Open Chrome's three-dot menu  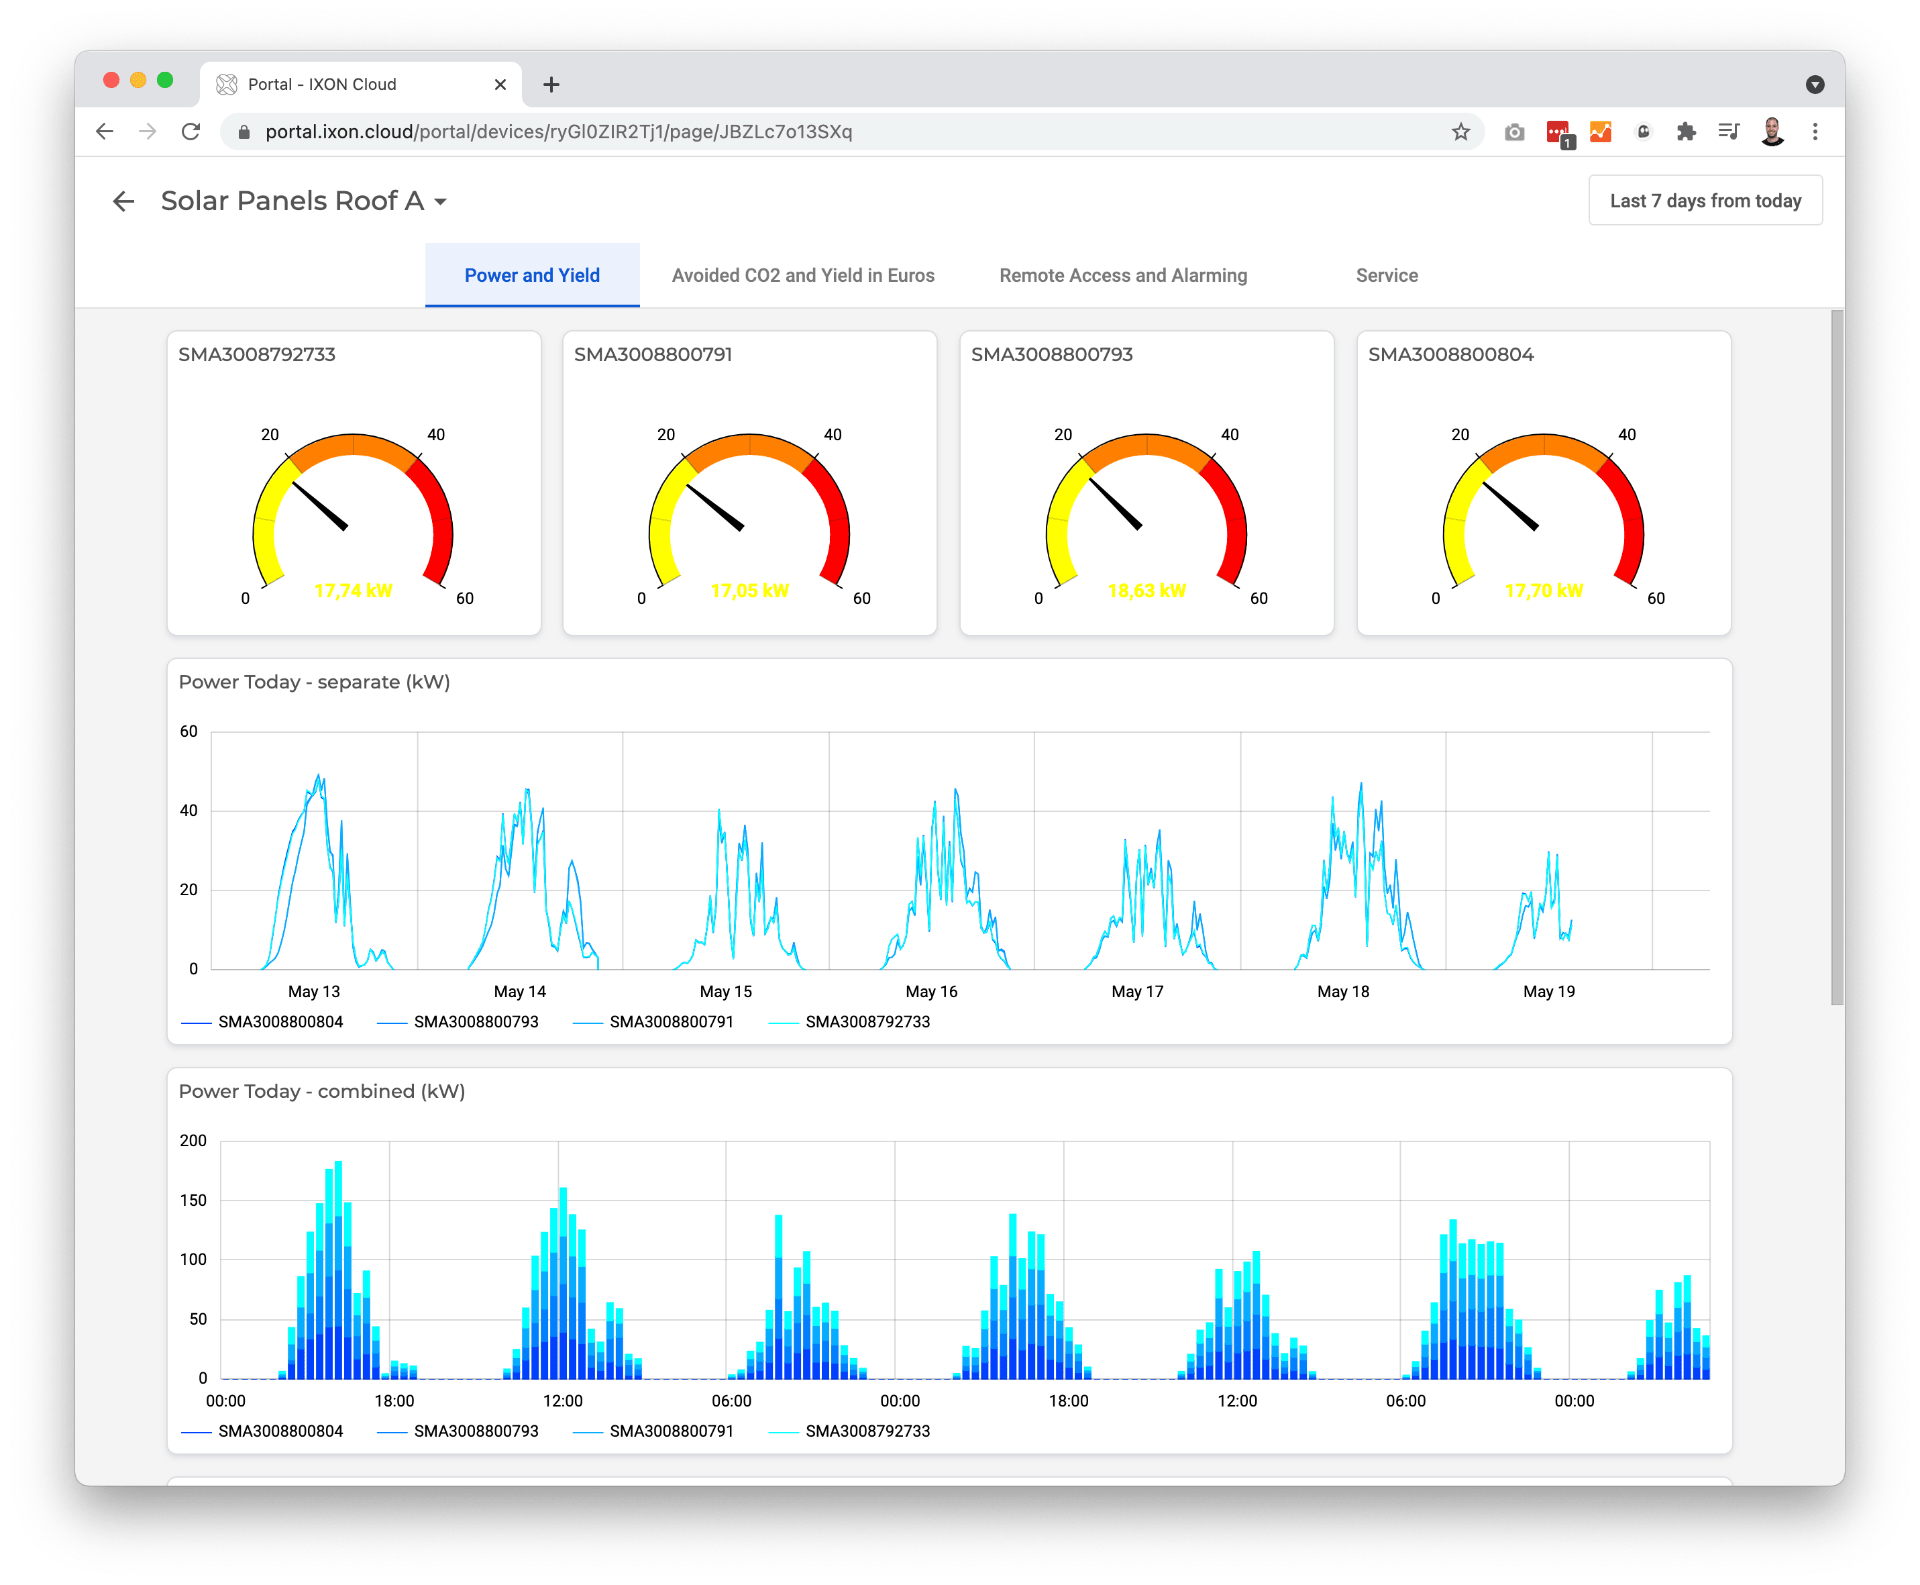1815,131
